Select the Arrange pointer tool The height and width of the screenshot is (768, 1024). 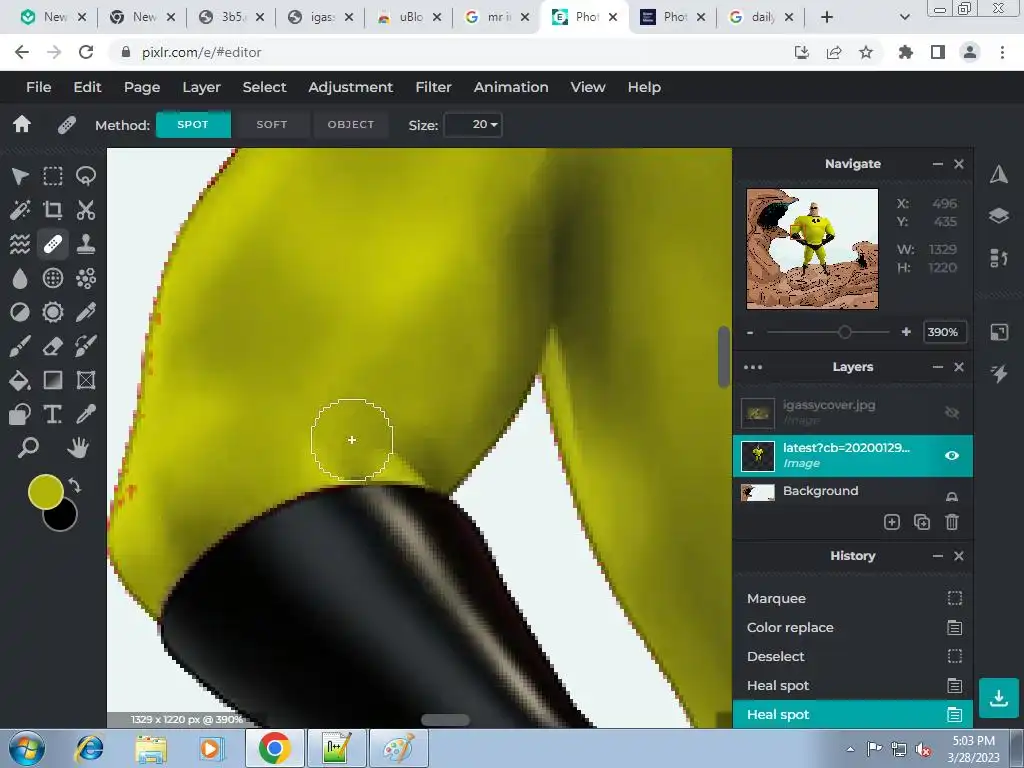20,176
